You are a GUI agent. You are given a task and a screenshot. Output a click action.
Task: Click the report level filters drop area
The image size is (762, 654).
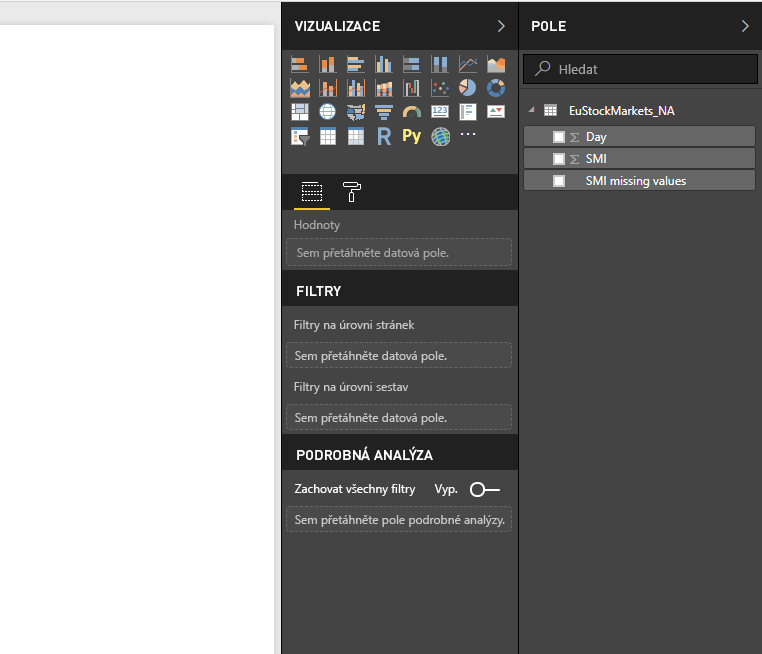[399, 417]
